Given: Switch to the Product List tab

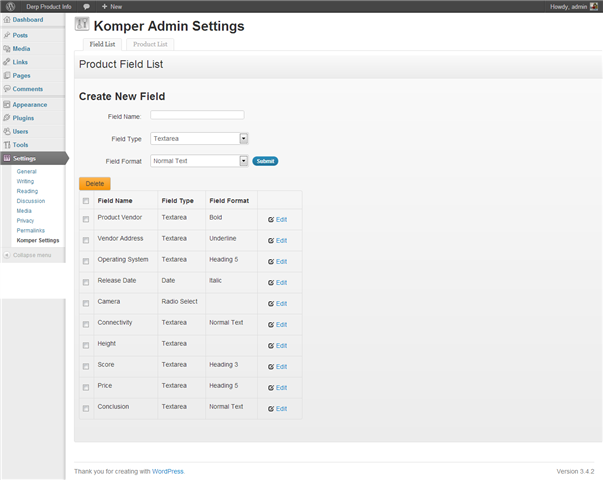Looking at the screenshot, I should click(150, 44).
